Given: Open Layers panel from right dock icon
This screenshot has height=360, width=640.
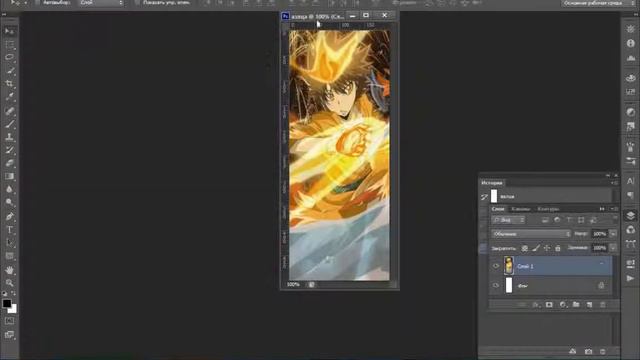Looking at the screenshot, I should [x=631, y=216].
